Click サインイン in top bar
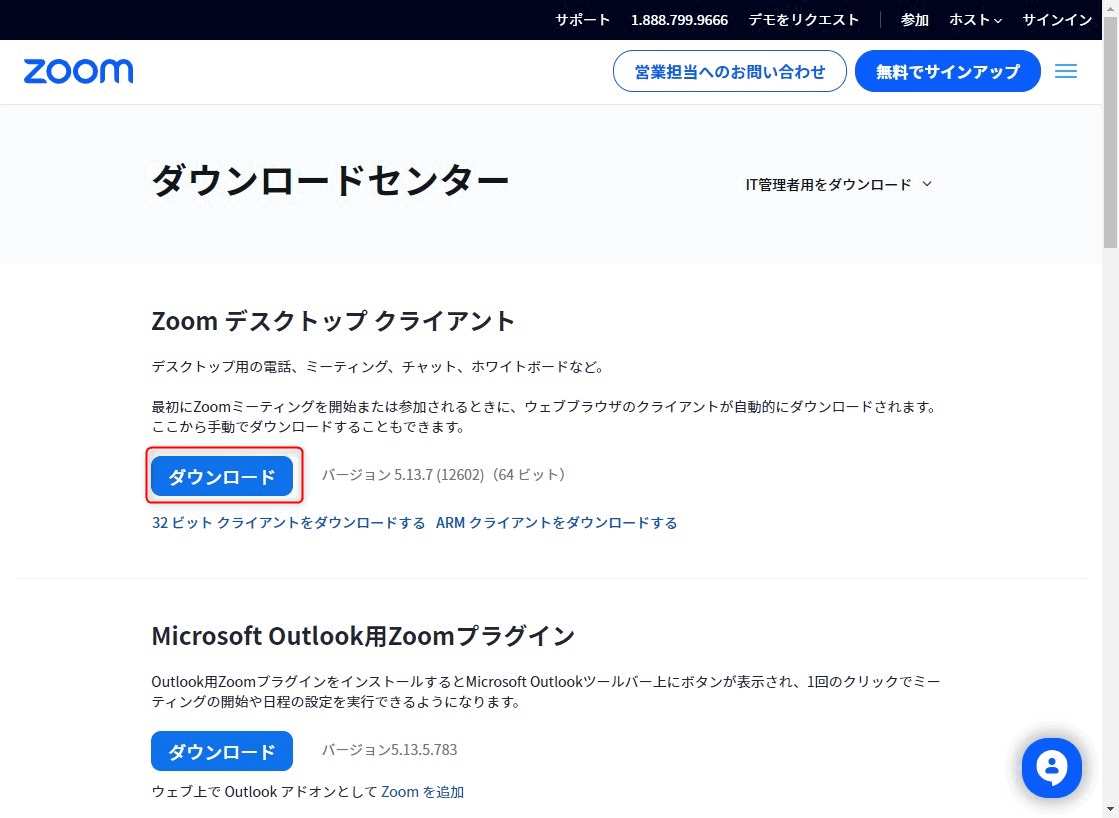1119x818 pixels. pyautogui.click(x=1057, y=20)
